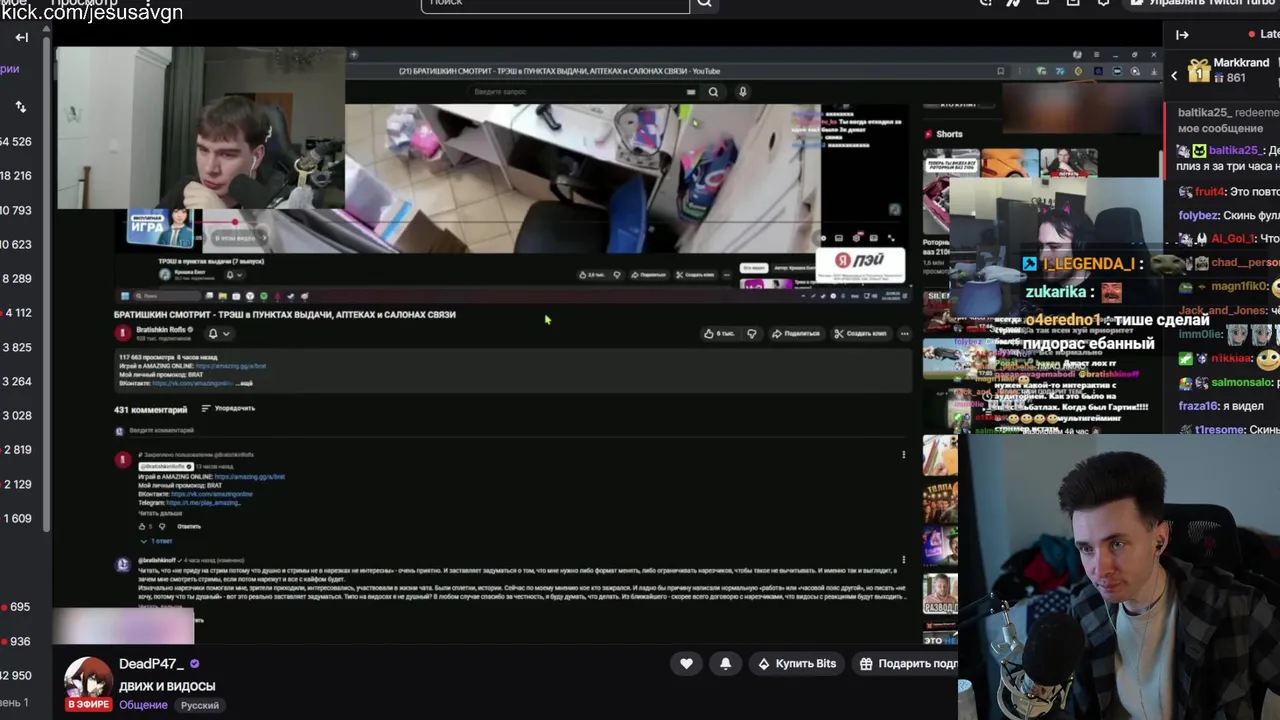1280x720 pixels.
Task: Open the YouTube on-screen keyboard icon
Action: [691, 92]
